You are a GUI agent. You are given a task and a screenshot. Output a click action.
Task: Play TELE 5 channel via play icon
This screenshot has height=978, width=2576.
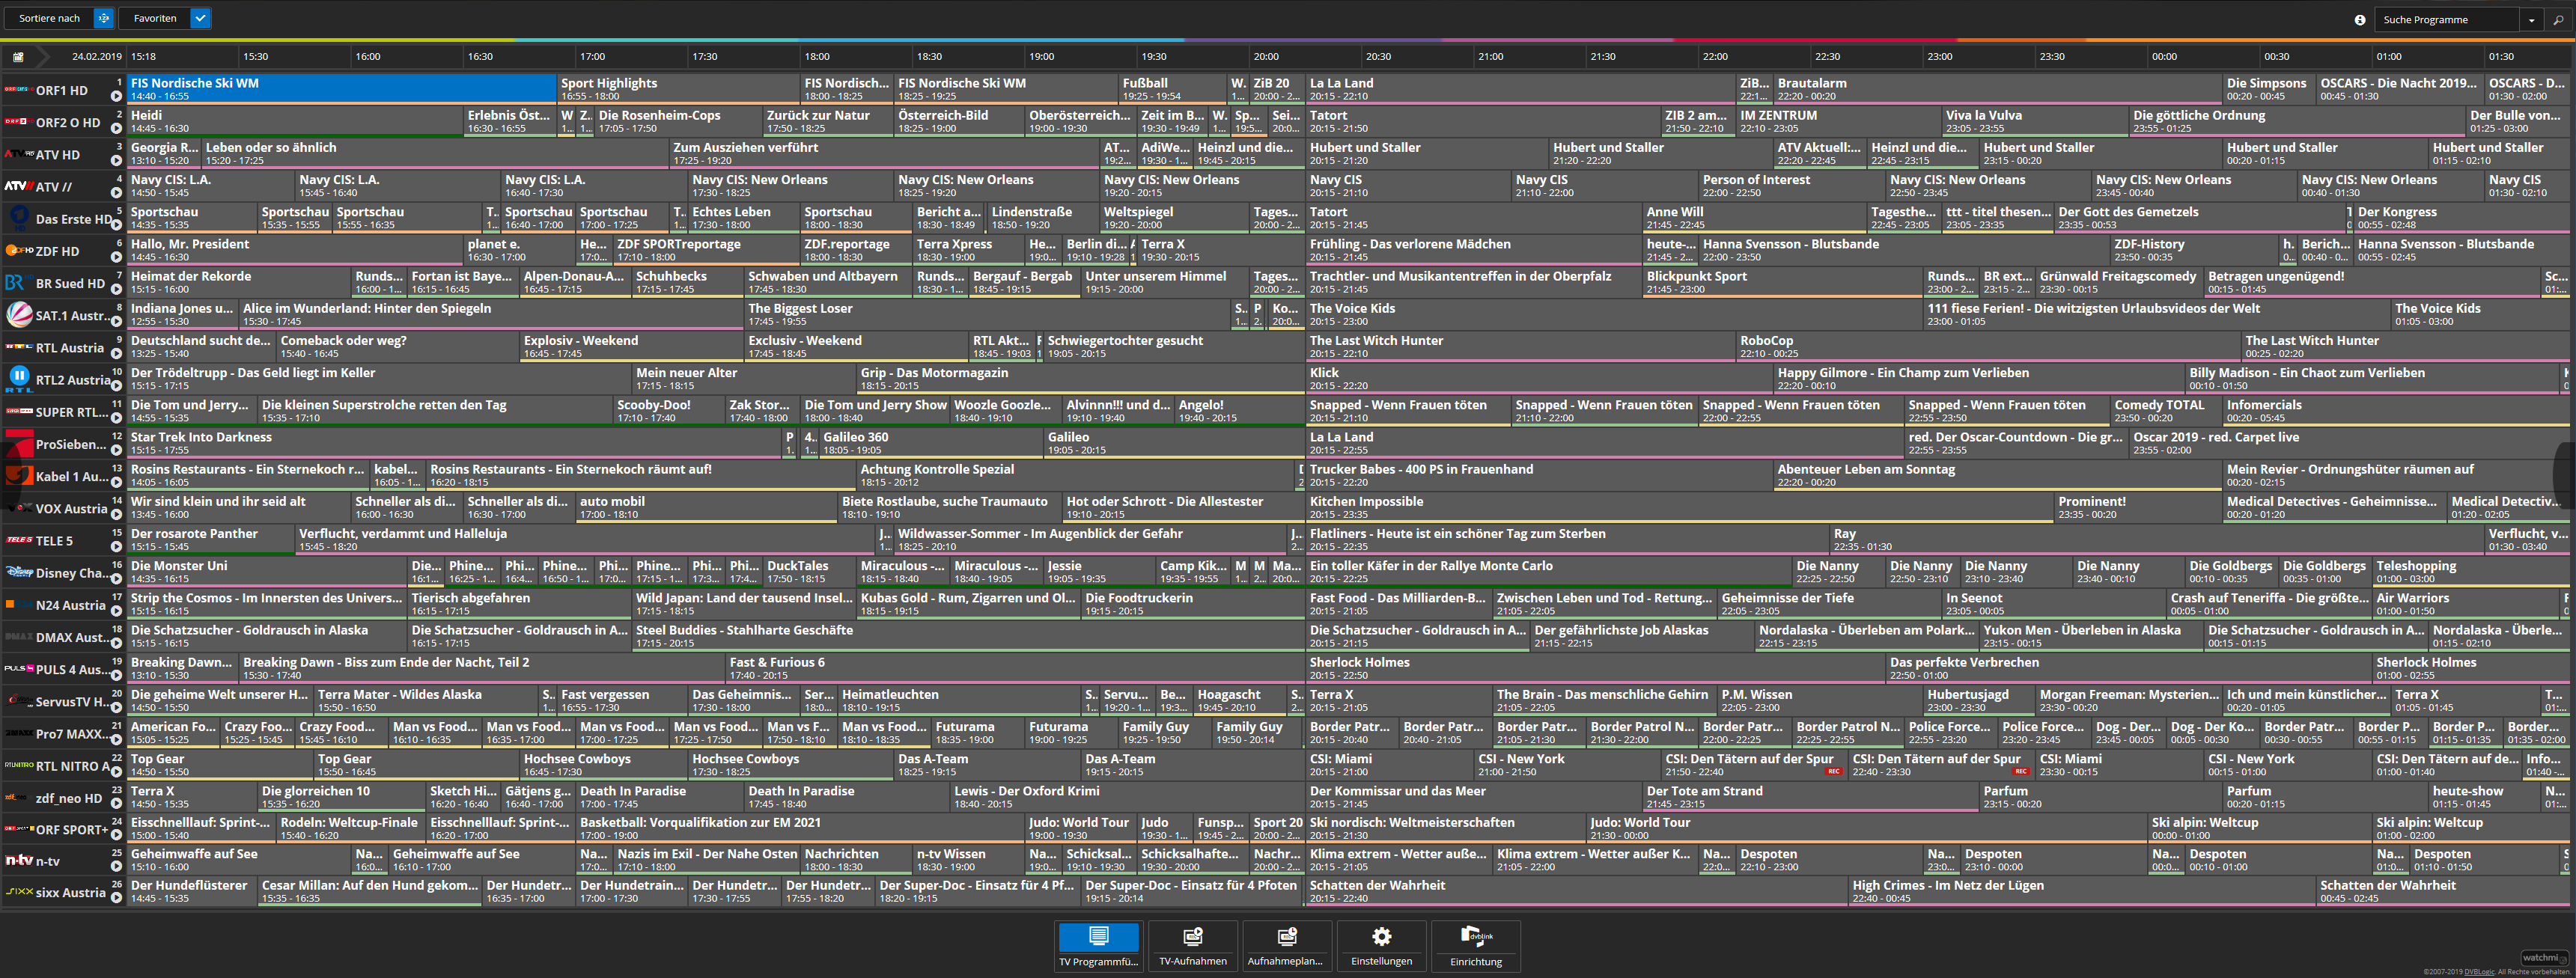[x=116, y=547]
